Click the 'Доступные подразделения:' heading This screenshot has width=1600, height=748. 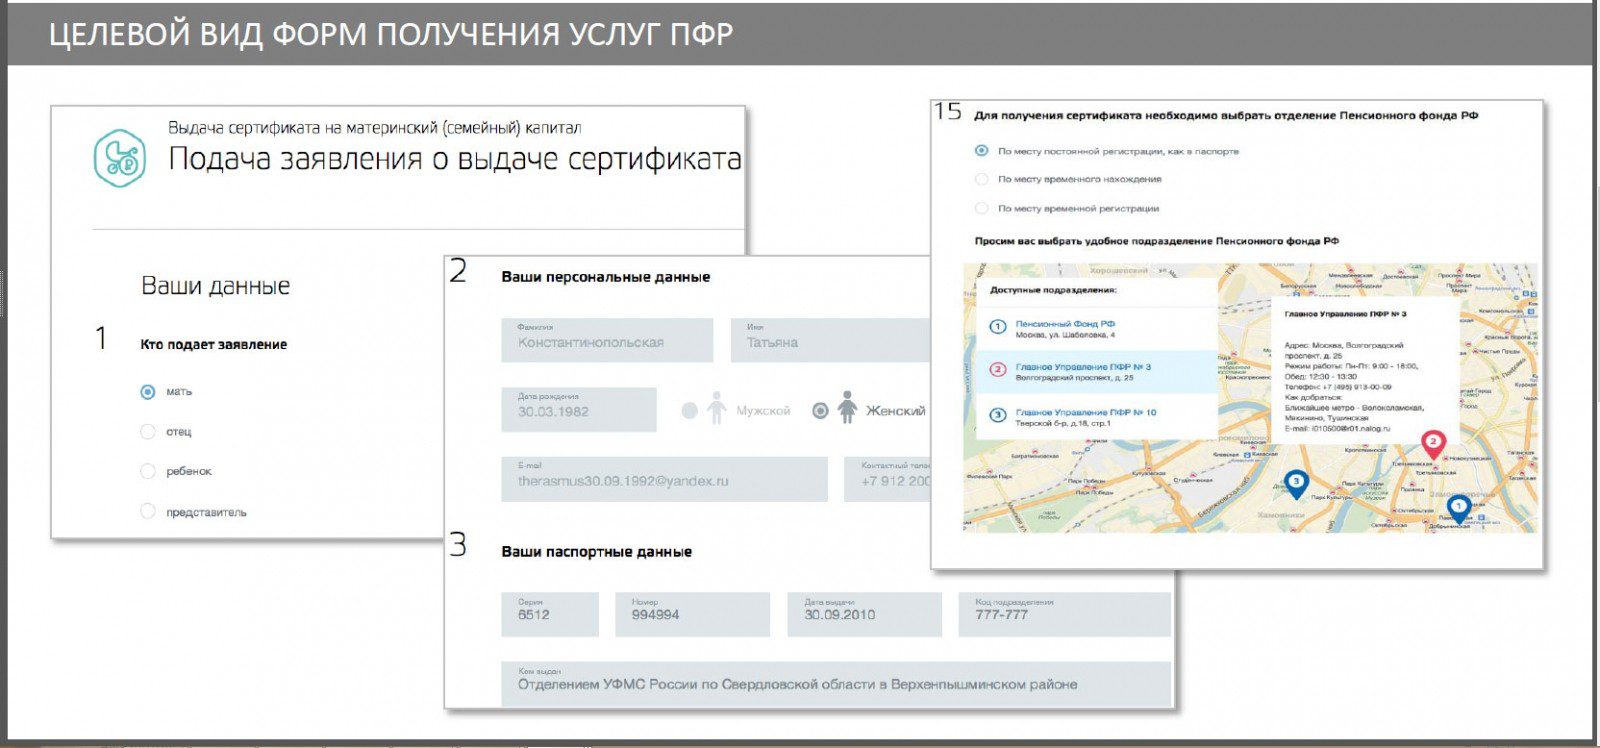(x=1053, y=290)
